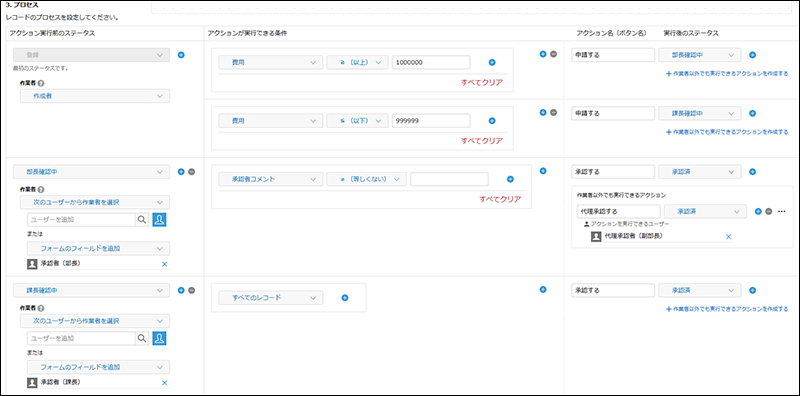Viewport: 800px width, 396px height.
Task: Focus the 999999 value field
Action: tap(431, 121)
